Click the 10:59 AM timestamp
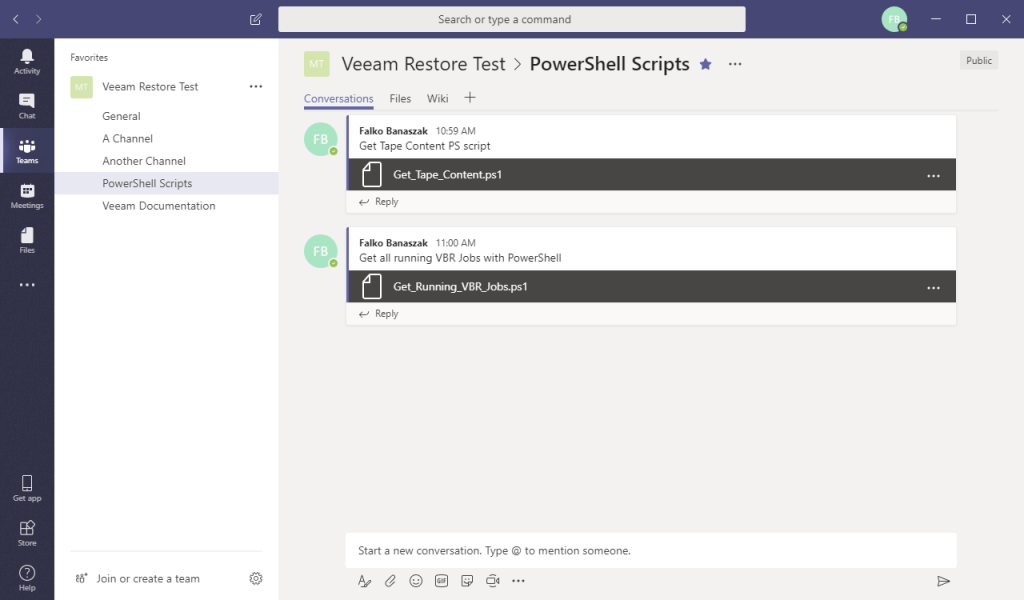This screenshot has width=1024, height=600. click(x=455, y=131)
